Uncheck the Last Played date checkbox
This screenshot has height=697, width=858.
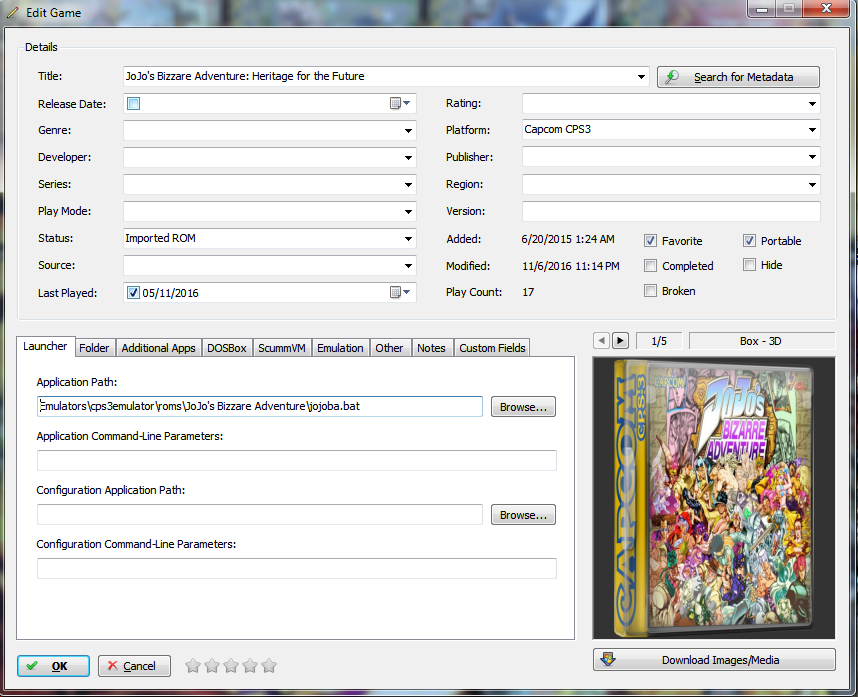click(133, 293)
